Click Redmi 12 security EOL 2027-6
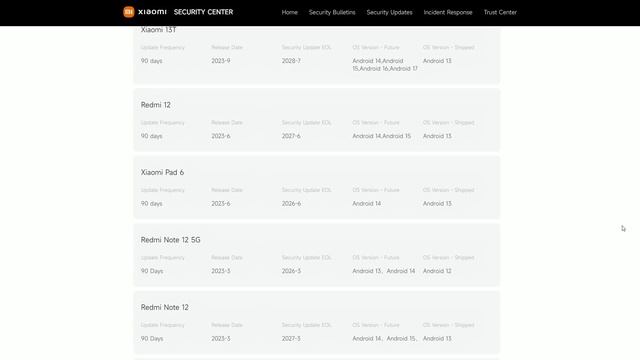 point(291,136)
